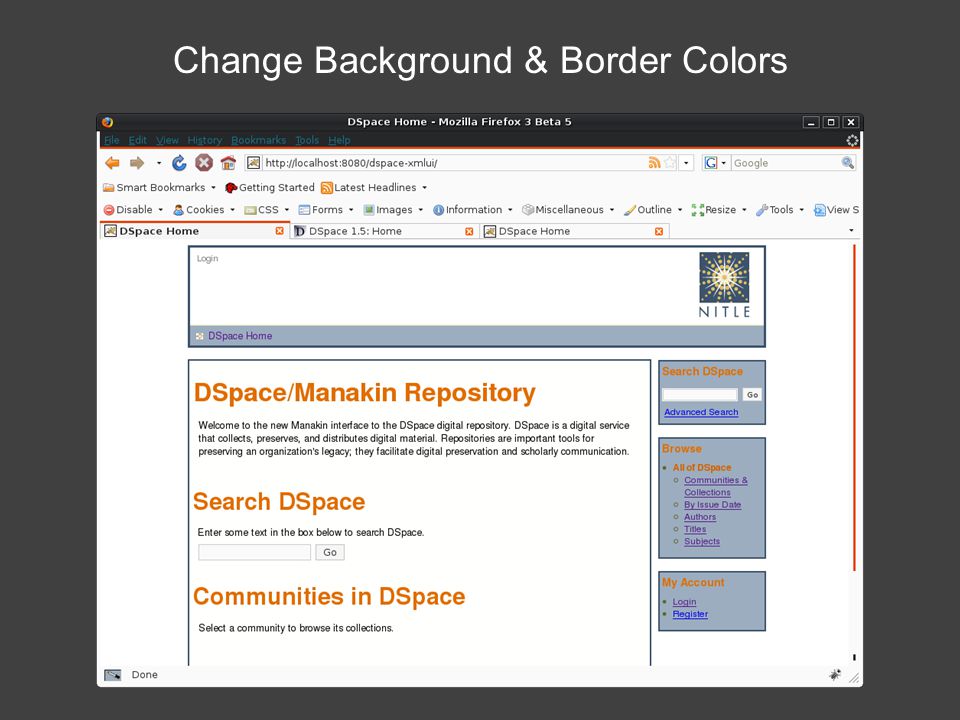Open the Tools menu in menu bar
Screen dimensions: 960x720
pyautogui.click(x=307, y=140)
